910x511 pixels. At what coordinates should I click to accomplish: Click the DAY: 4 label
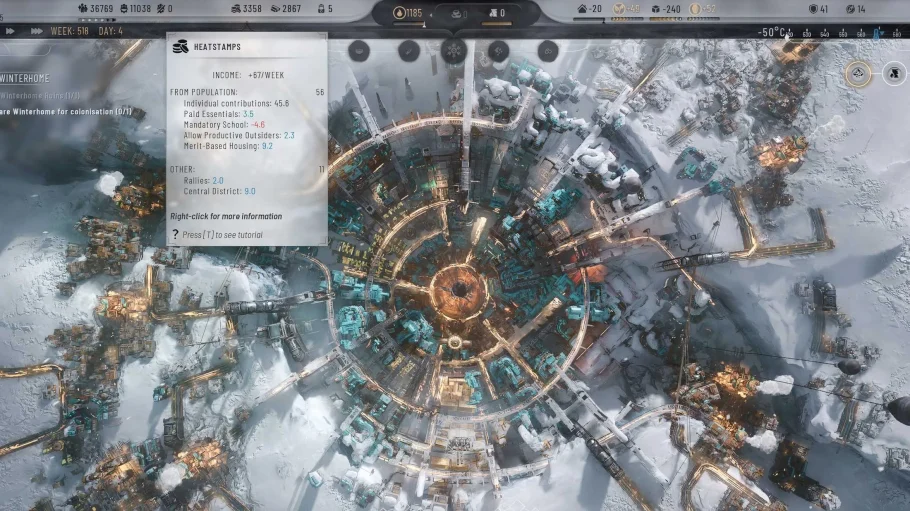tap(111, 31)
